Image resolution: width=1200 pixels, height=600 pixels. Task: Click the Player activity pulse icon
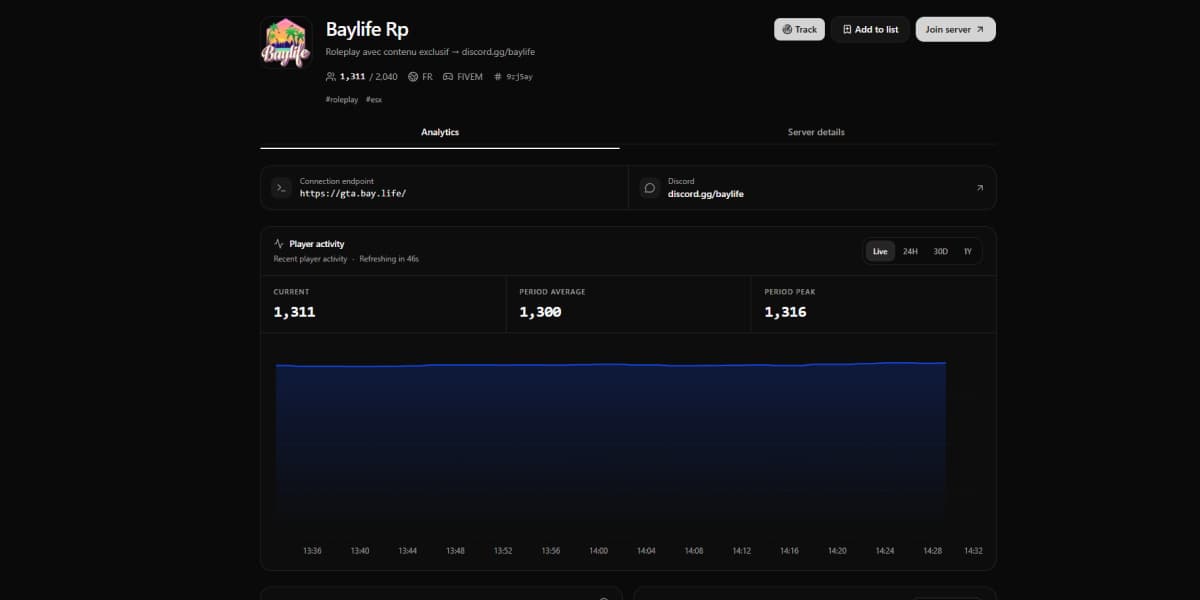(x=279, y=243)
